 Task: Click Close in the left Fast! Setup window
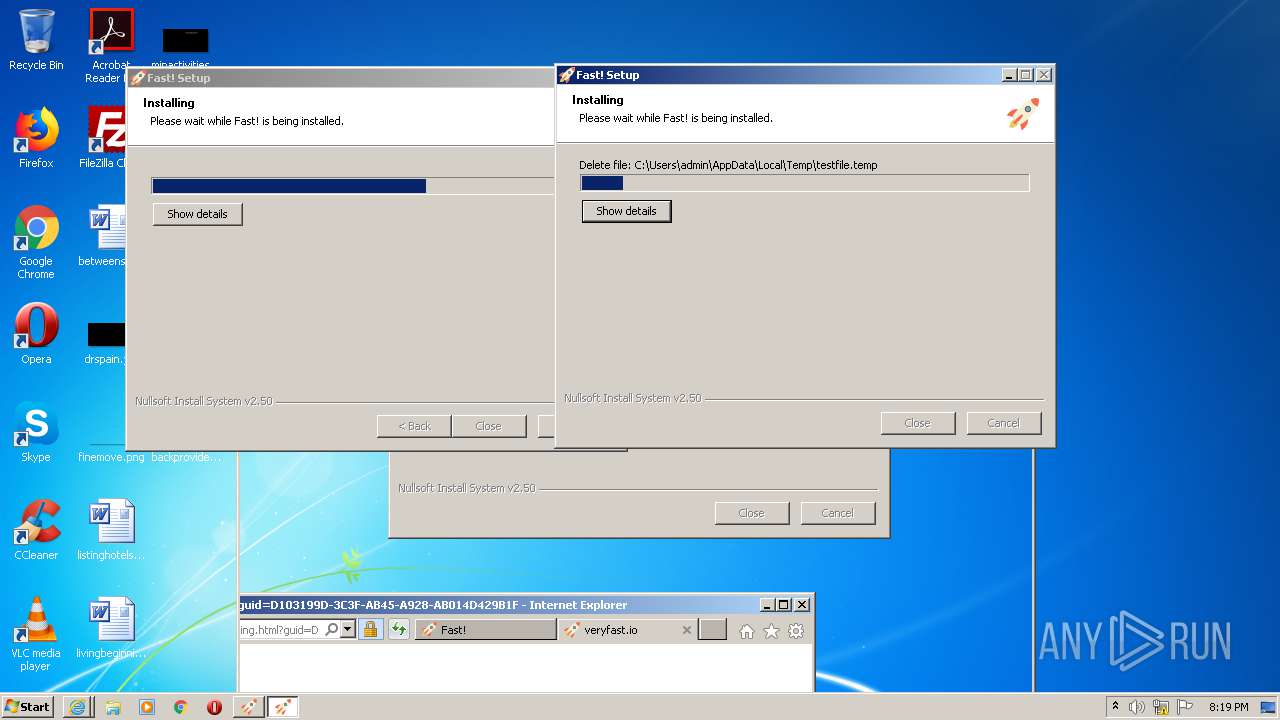488,426
